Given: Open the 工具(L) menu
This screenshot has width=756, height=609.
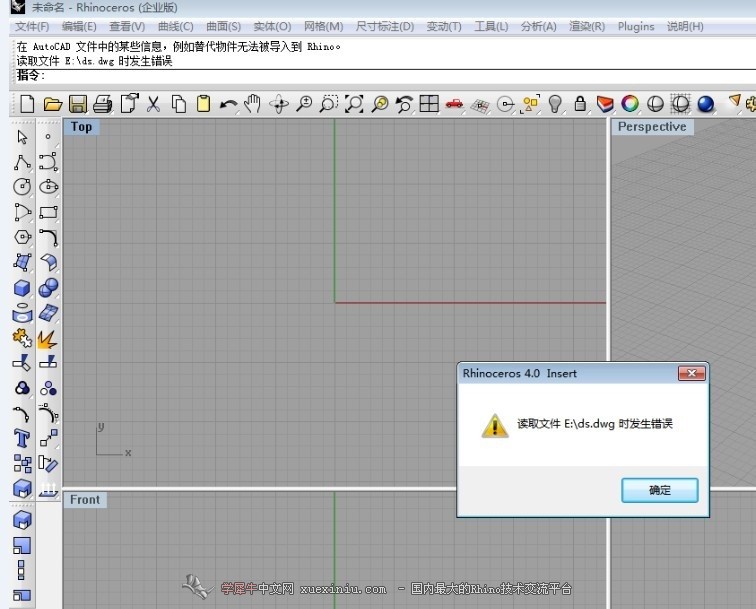Looking at the screenshot, I should (491, 27).
